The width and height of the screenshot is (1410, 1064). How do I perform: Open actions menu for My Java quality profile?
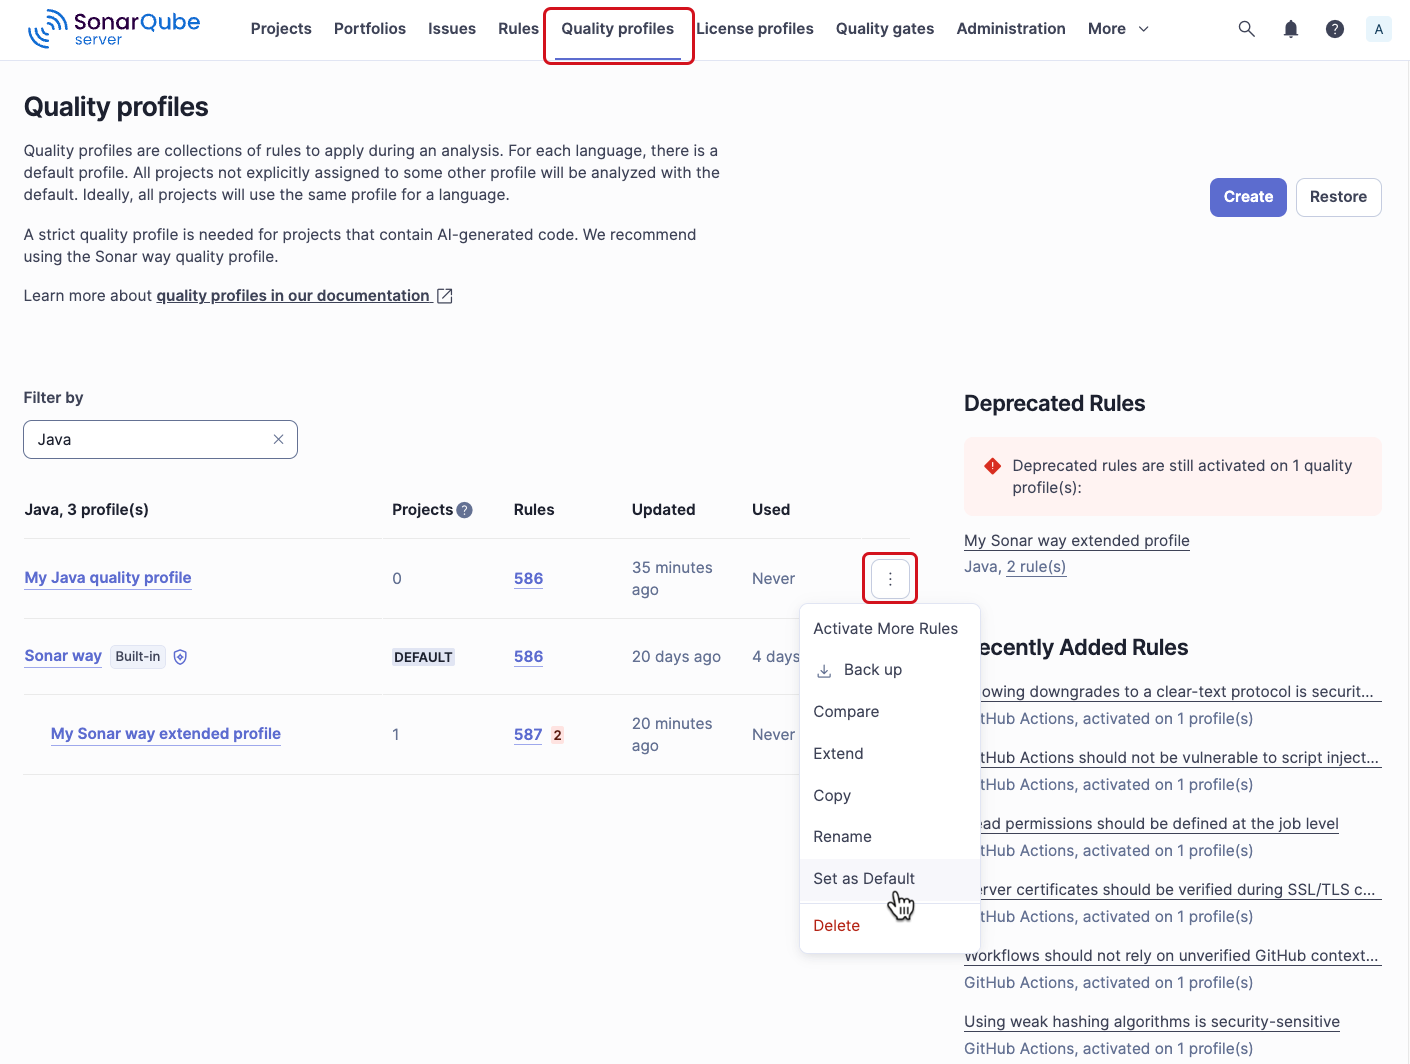click(890, 578)
